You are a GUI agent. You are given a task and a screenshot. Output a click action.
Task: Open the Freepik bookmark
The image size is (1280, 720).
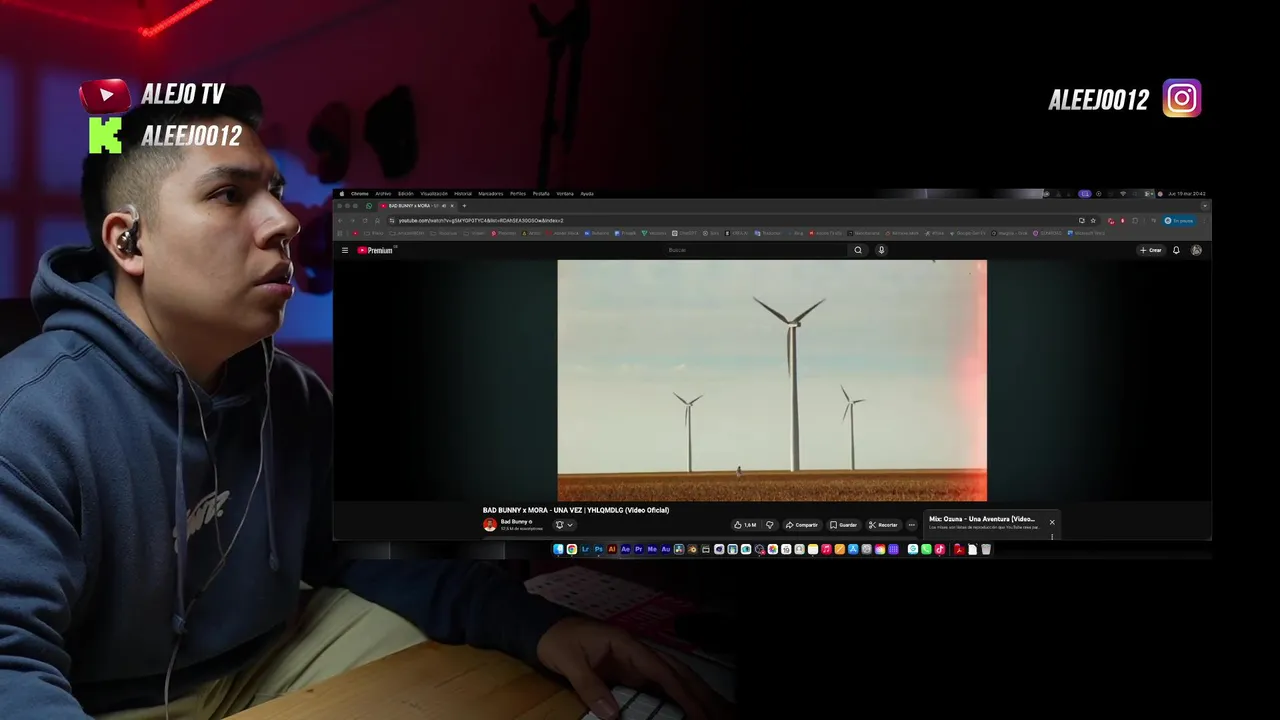tap(625, 233)
